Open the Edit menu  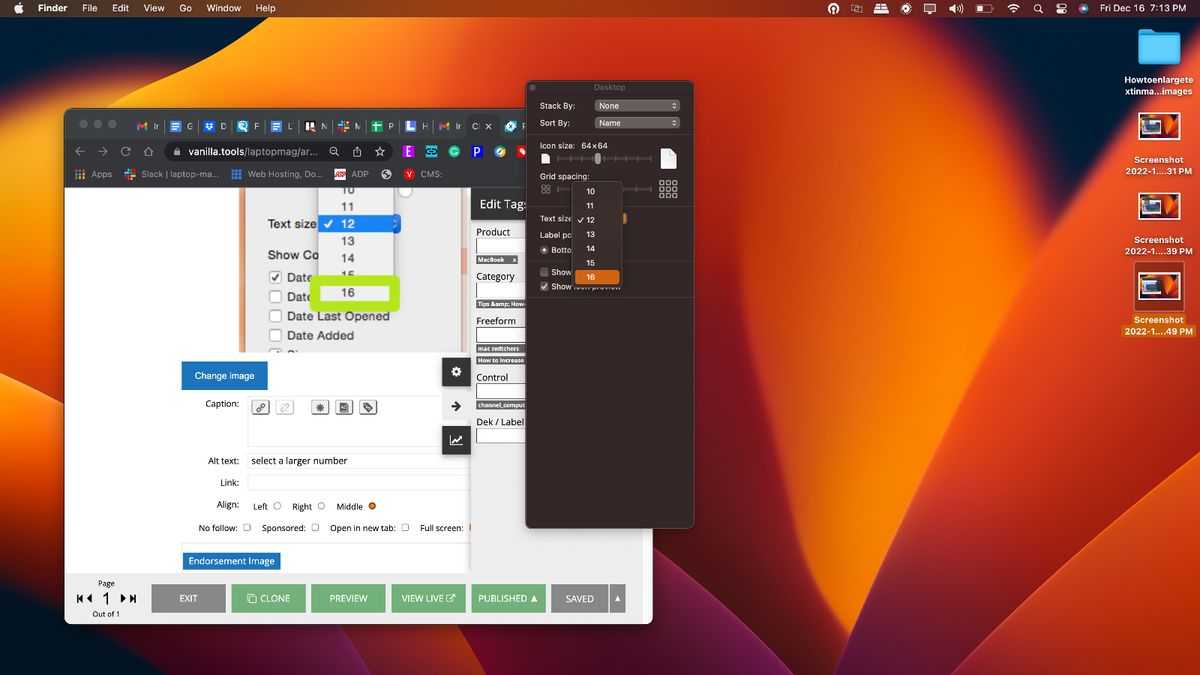(x=121, y=8)
